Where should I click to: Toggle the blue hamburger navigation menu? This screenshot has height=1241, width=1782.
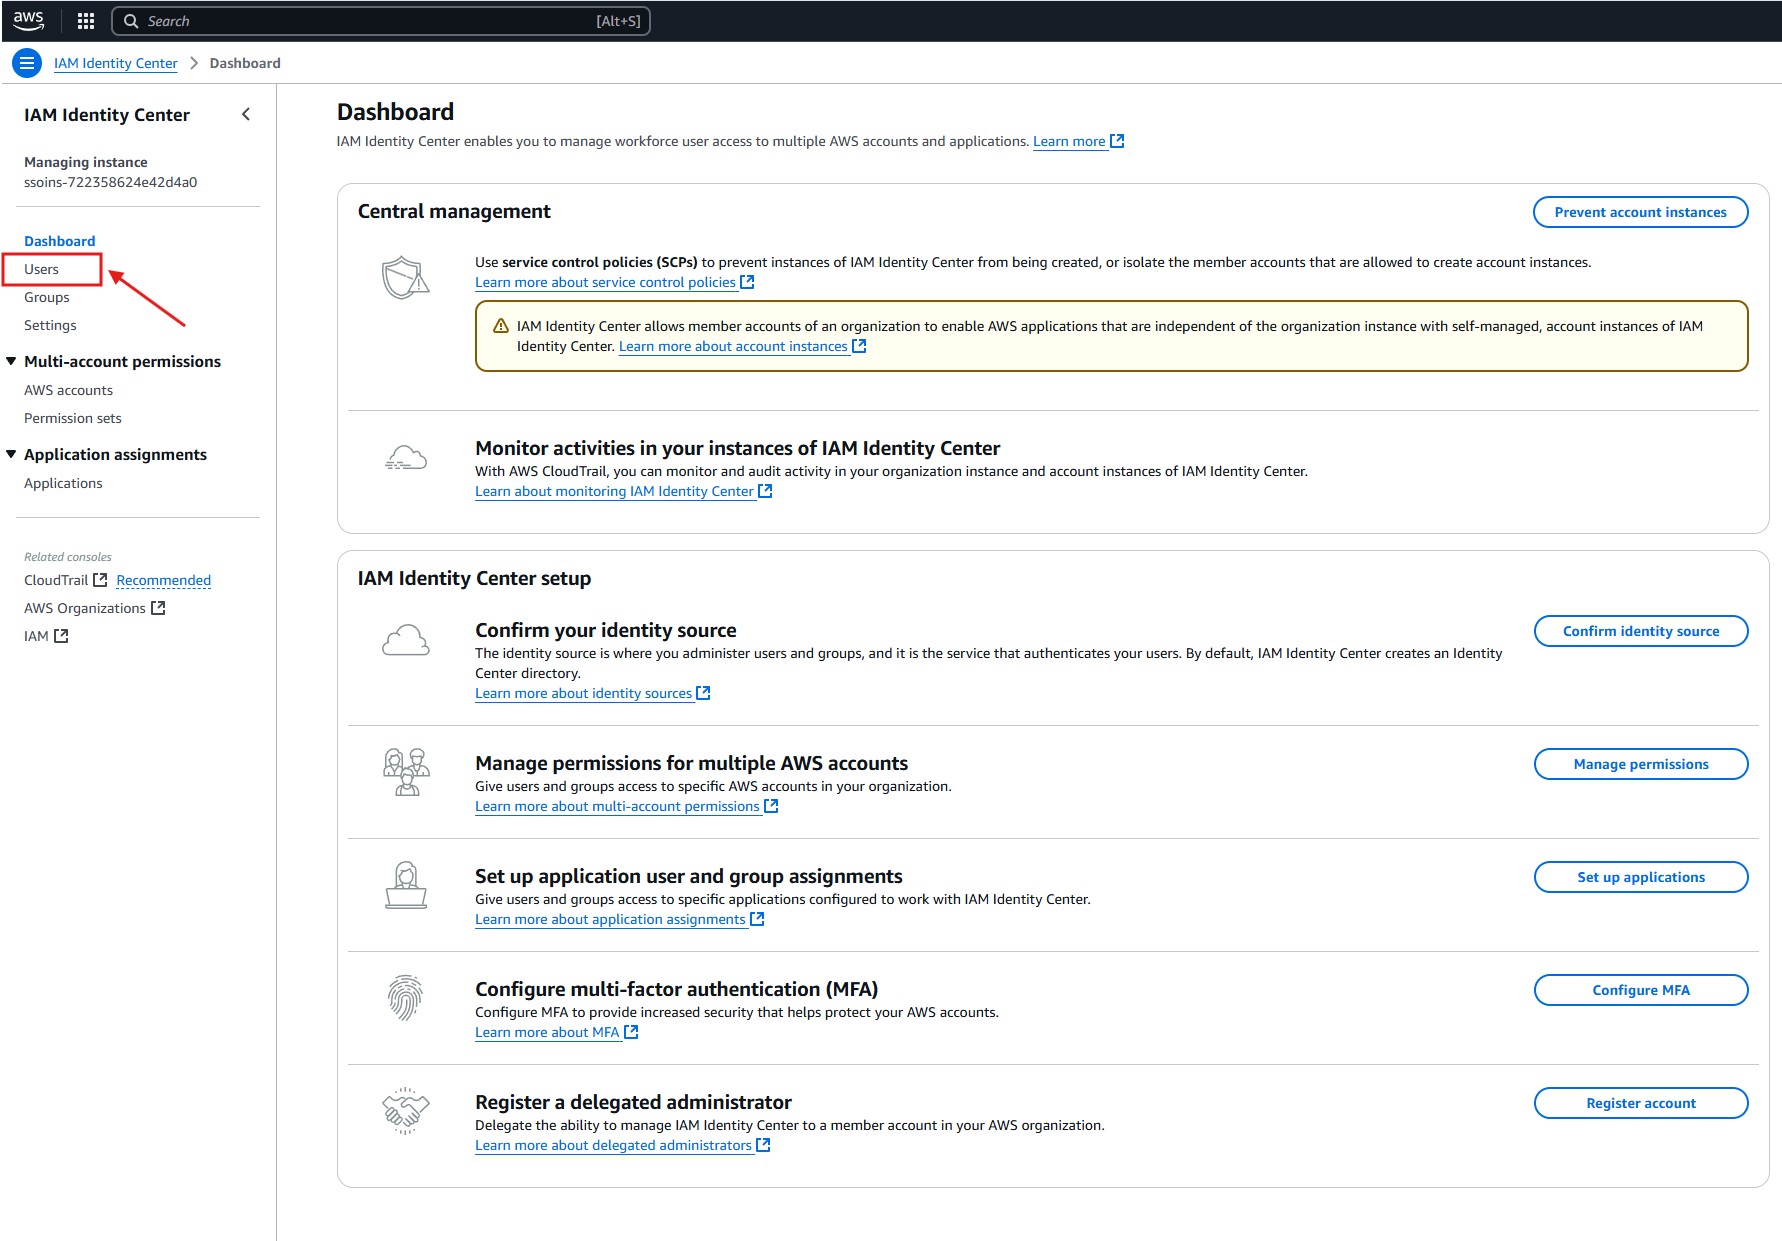(27, 63)
